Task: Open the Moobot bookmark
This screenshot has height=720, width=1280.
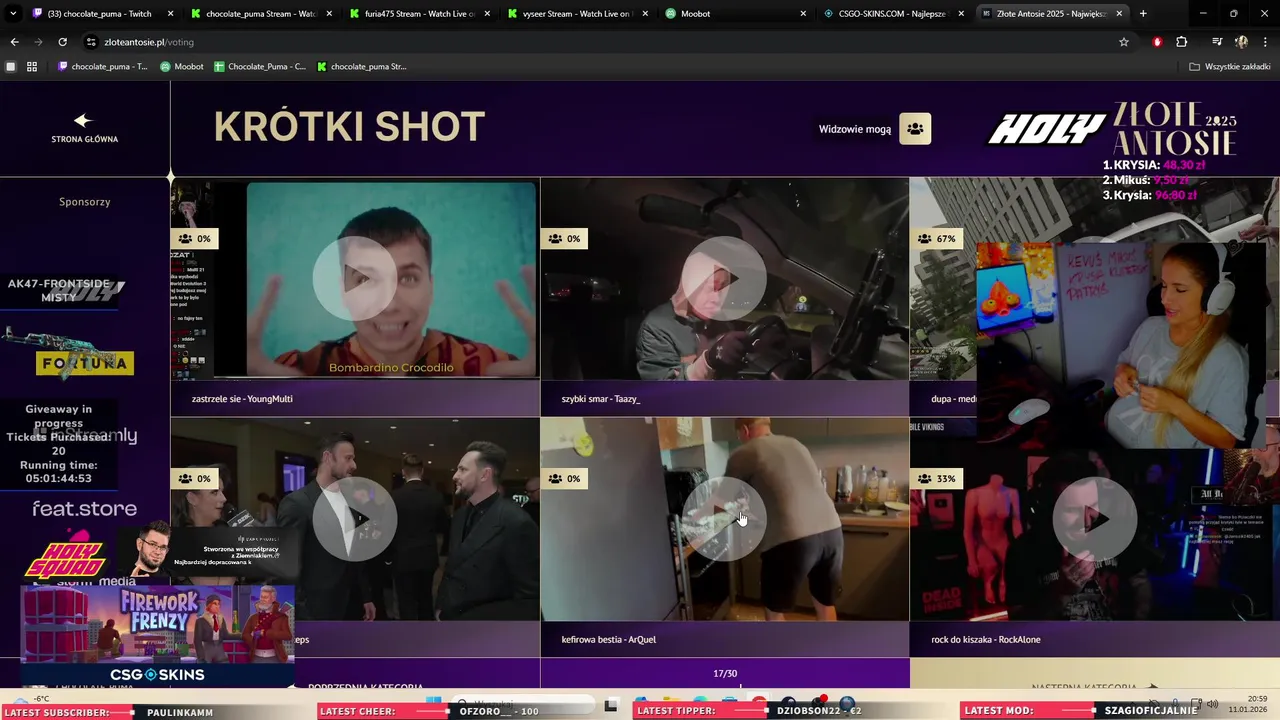Action: point(182,67)
